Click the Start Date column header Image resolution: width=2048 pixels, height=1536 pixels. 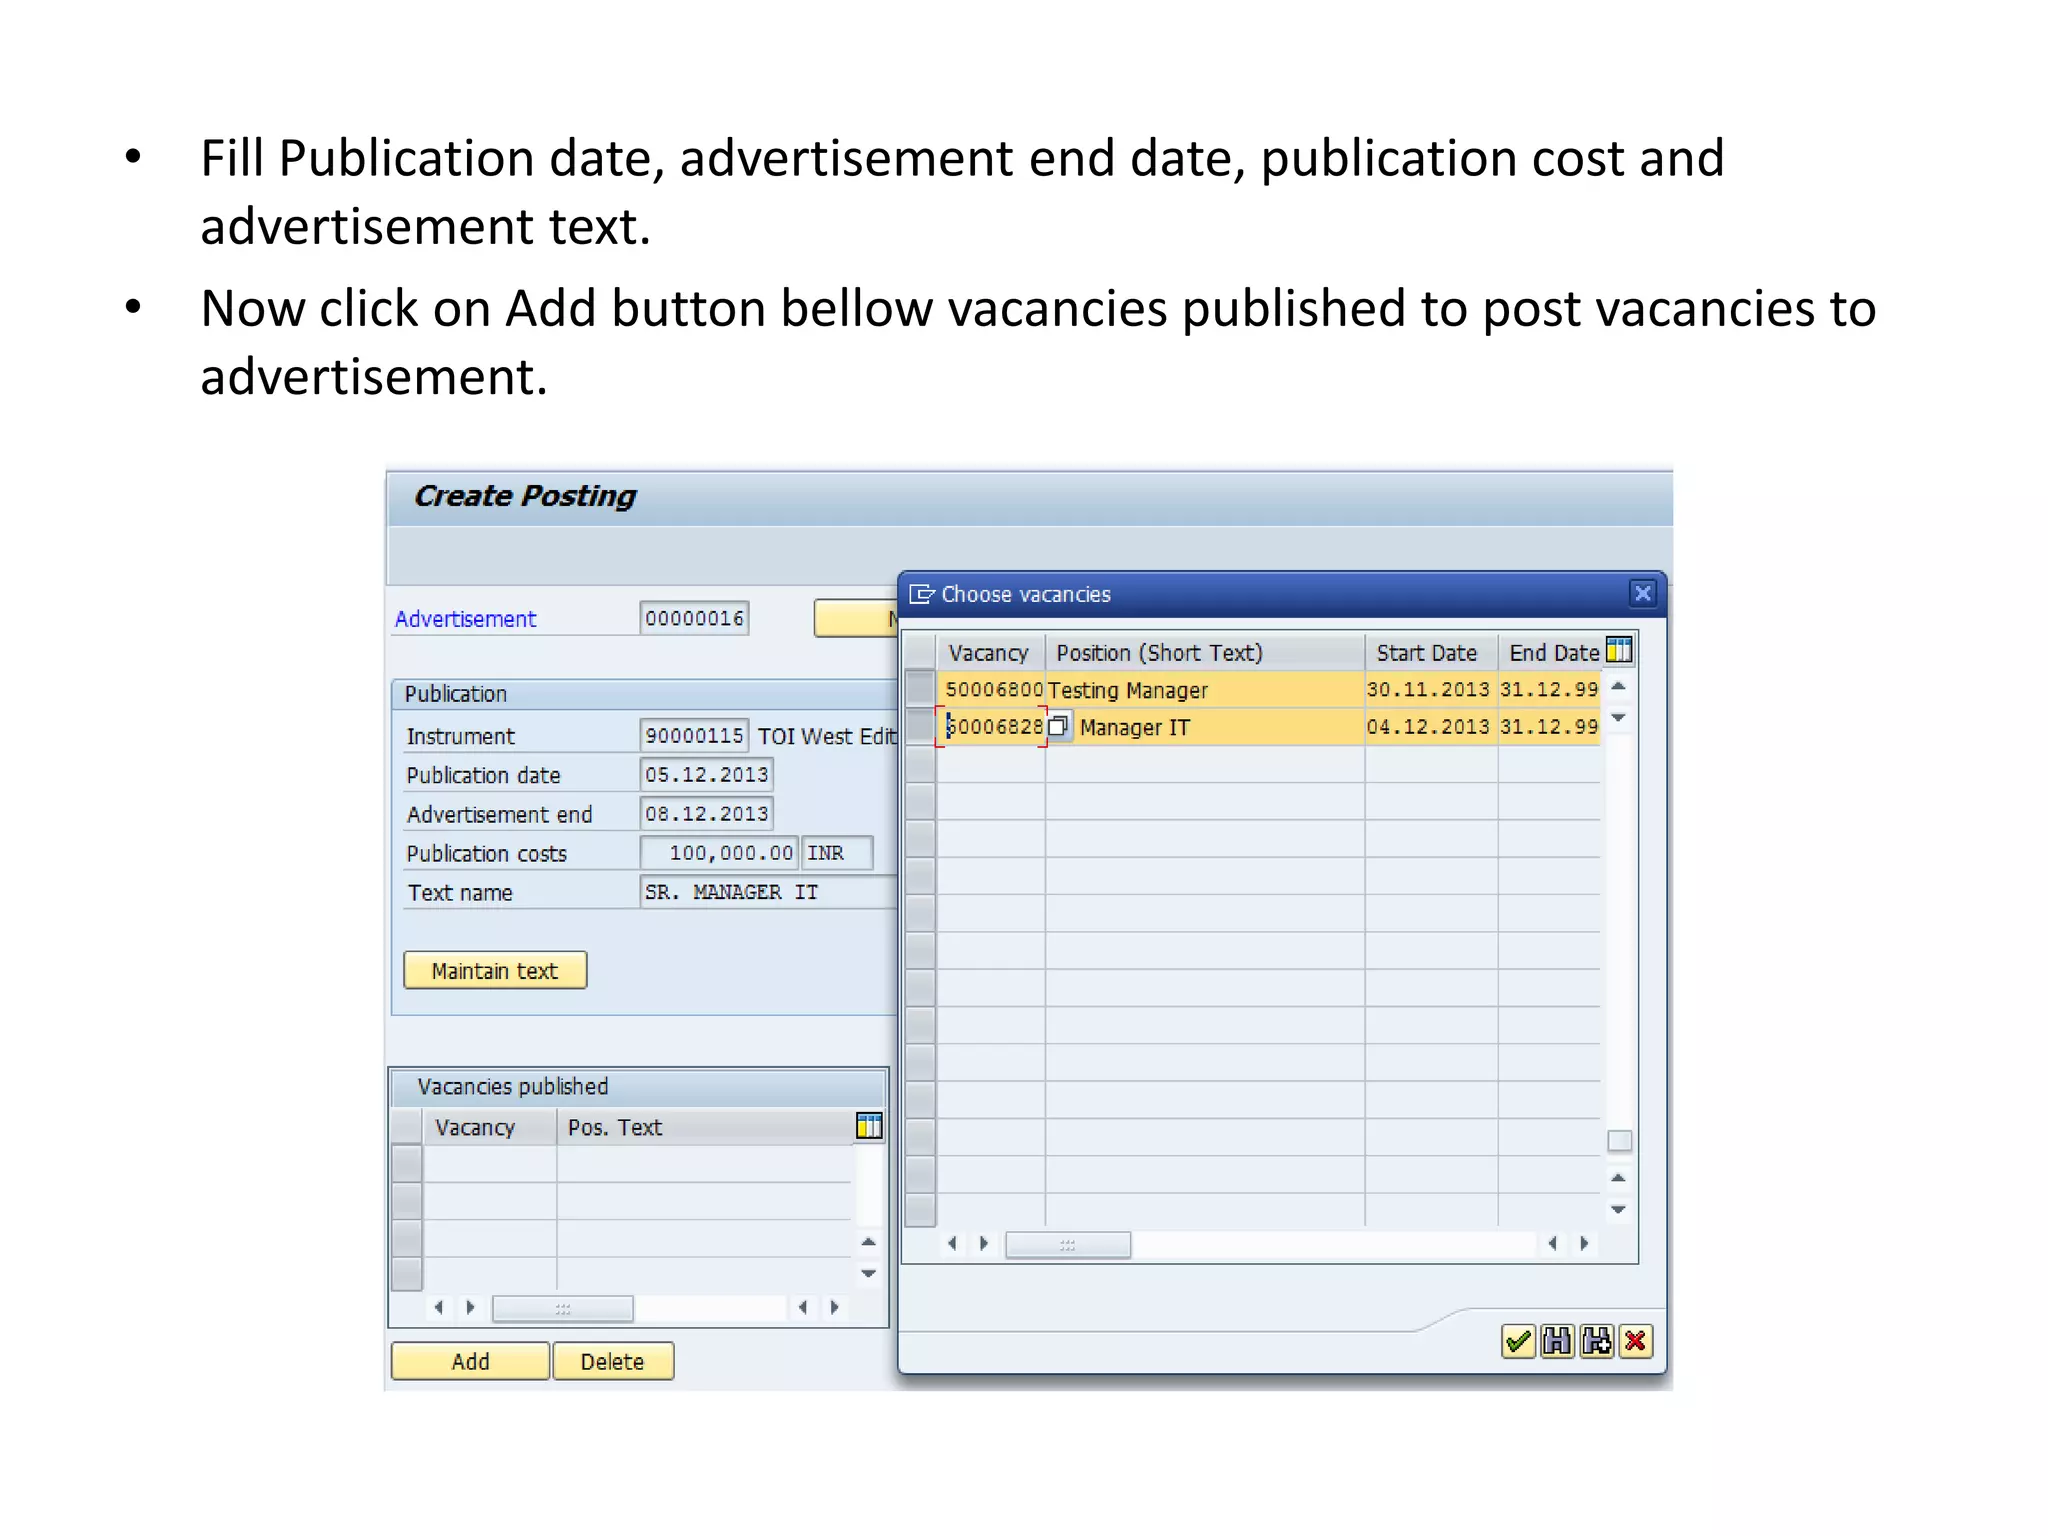pyautogui.click(x=1431, y=653)
